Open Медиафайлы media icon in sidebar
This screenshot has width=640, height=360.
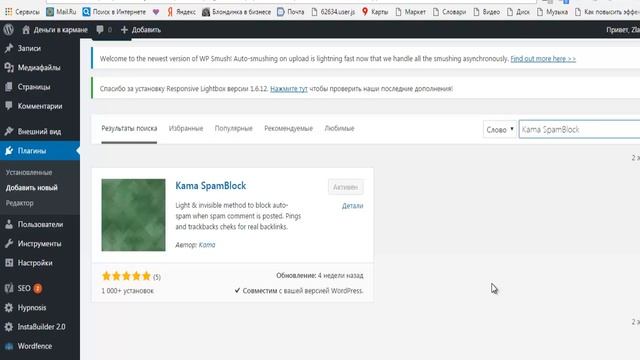pos(9,67)
